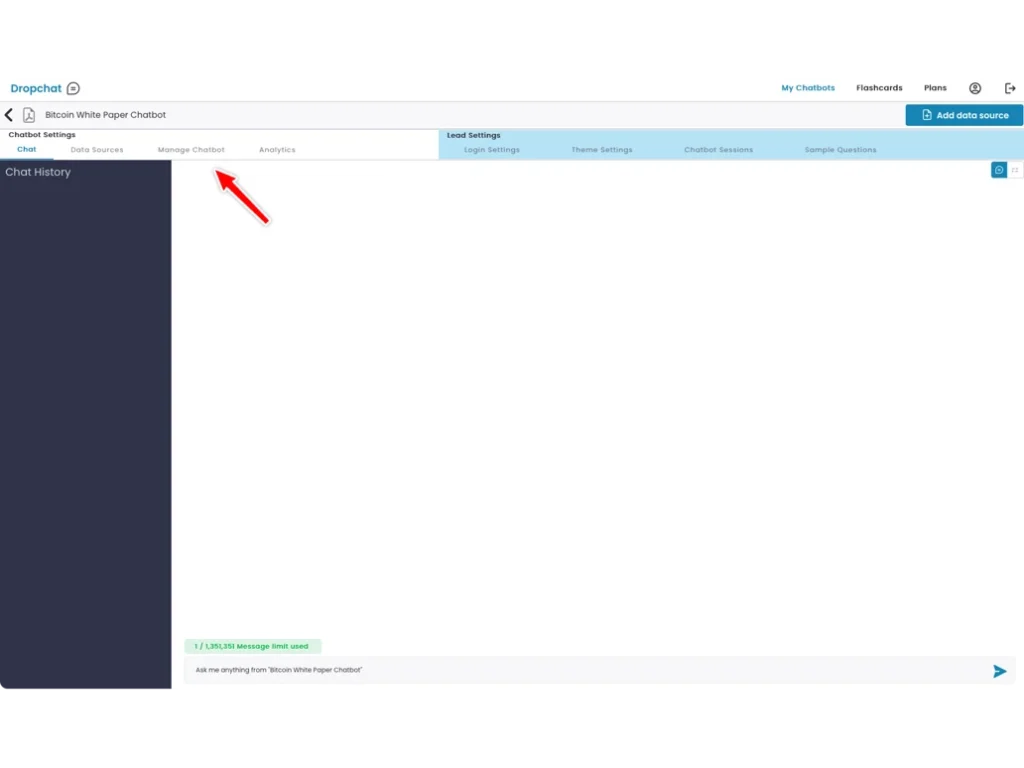
Task: Click the Lead Settings label
Action: click(473, 135)
